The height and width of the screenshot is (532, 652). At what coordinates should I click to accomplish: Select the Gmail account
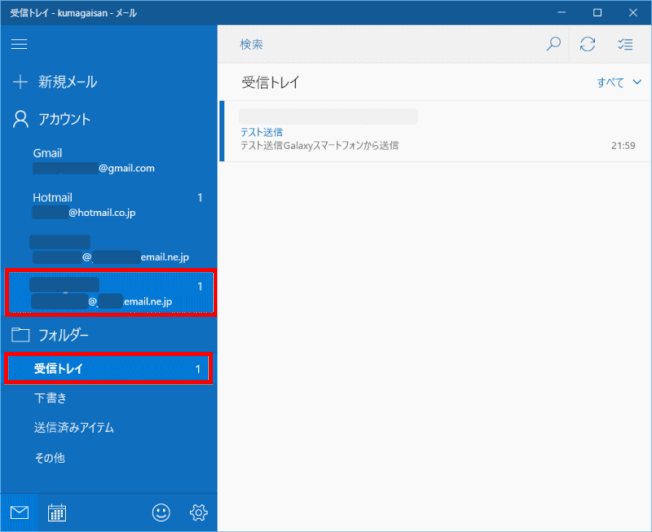[109, 161]
